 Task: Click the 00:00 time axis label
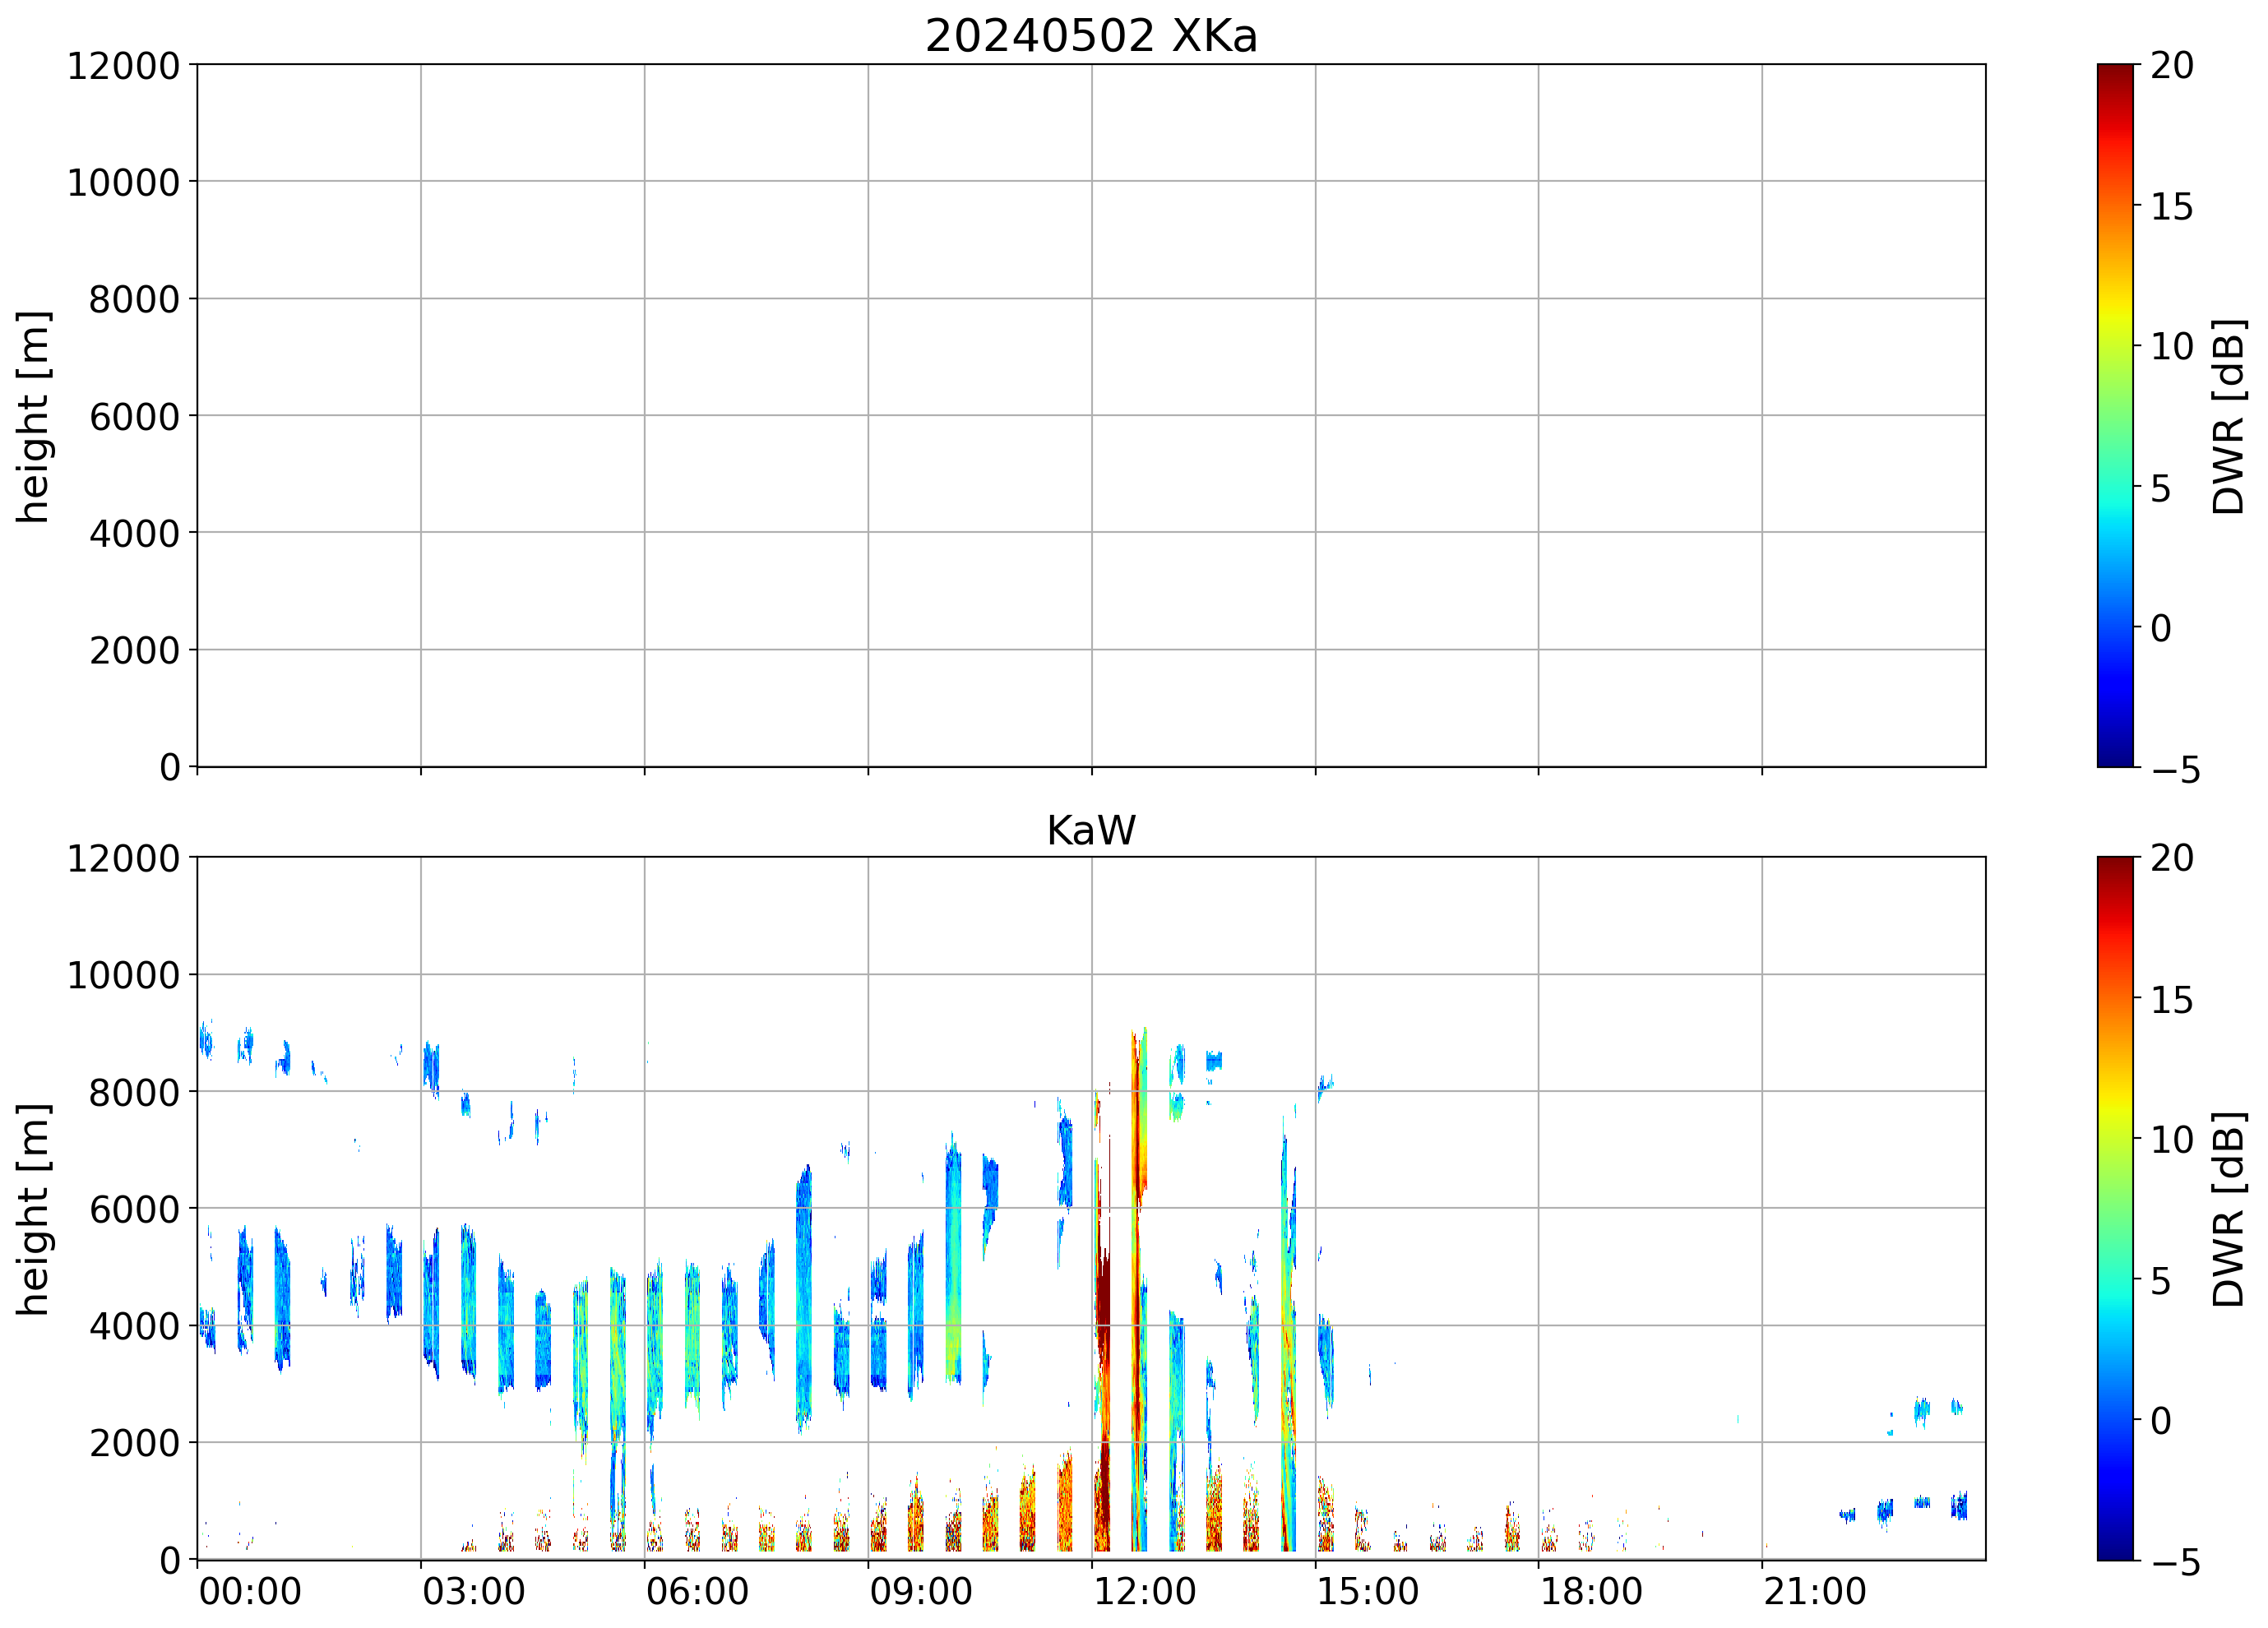pos(250,1591)
